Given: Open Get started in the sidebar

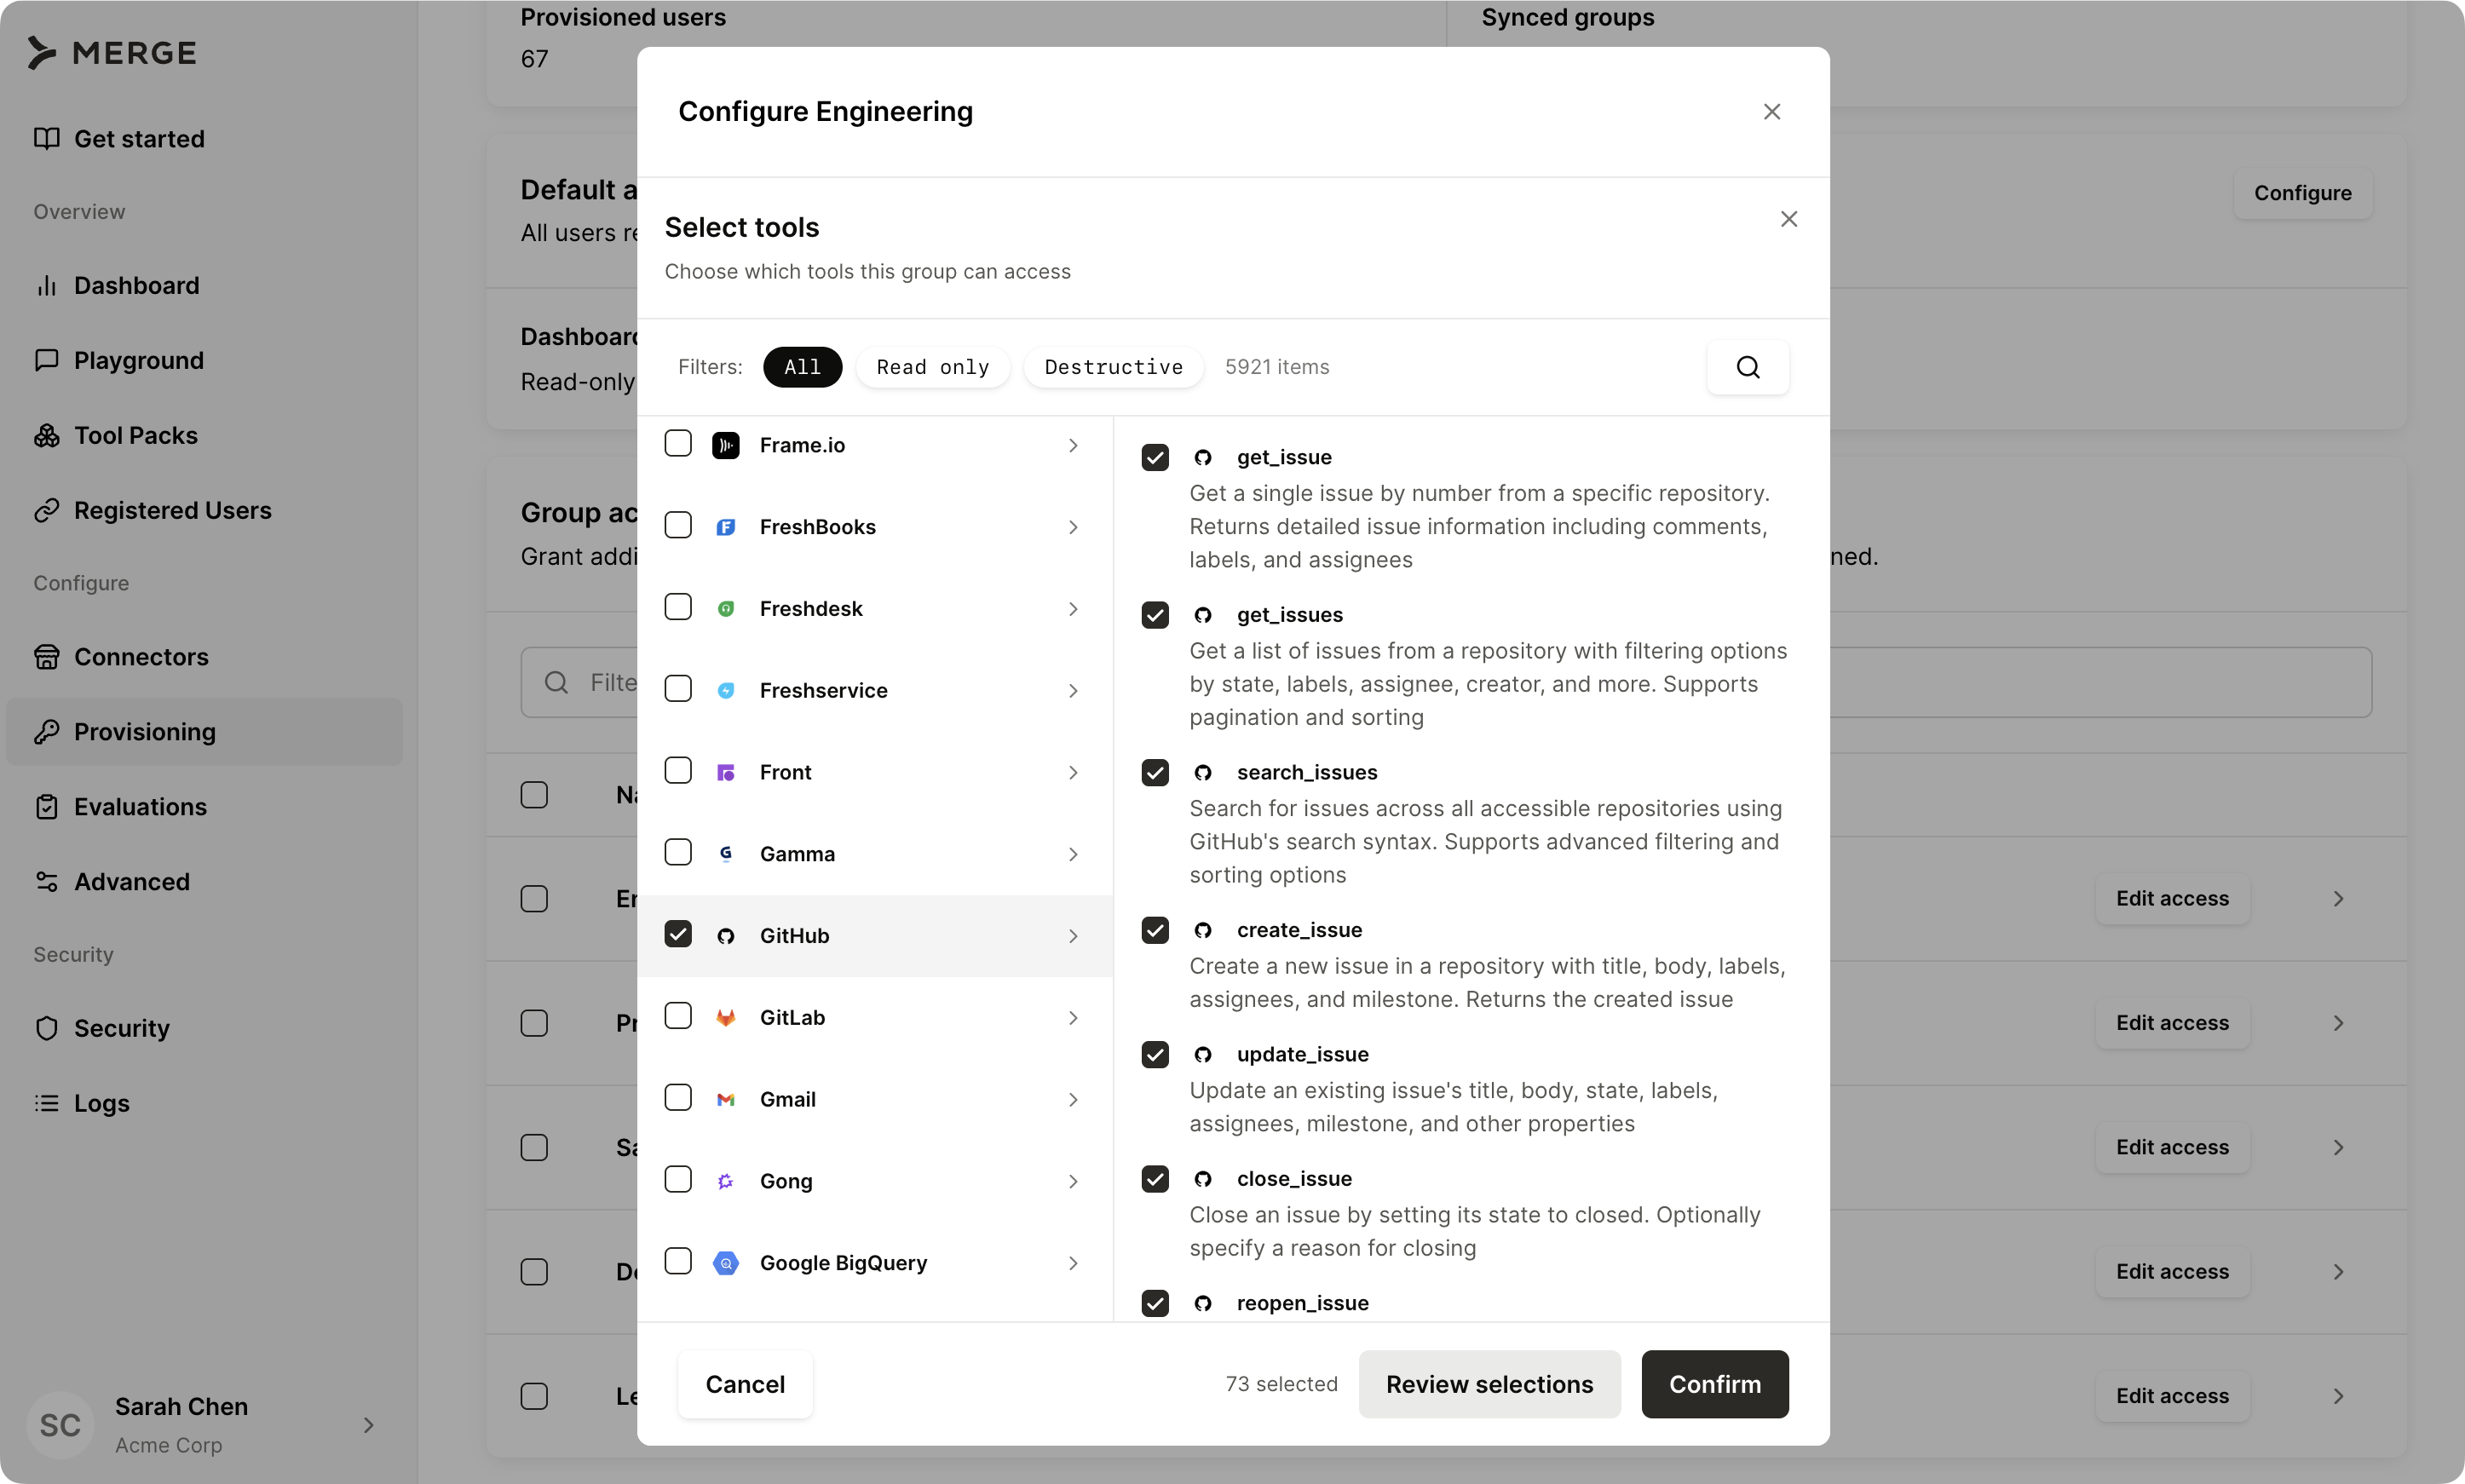Looking at the screenshot, I should tap(204, 139).
